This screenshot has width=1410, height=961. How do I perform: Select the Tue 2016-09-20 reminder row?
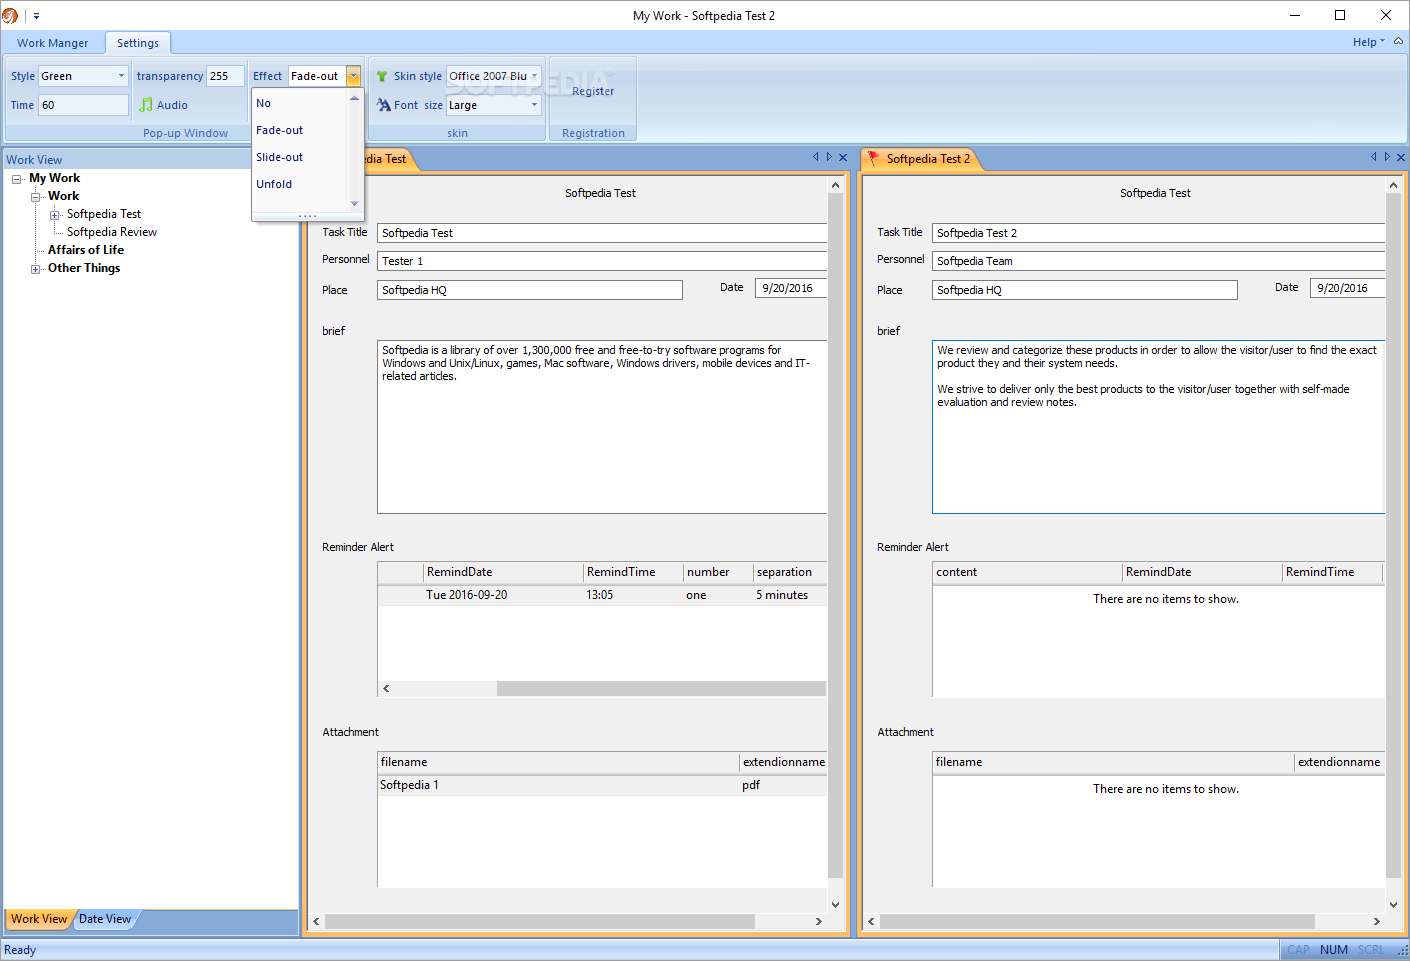point(602,595)
